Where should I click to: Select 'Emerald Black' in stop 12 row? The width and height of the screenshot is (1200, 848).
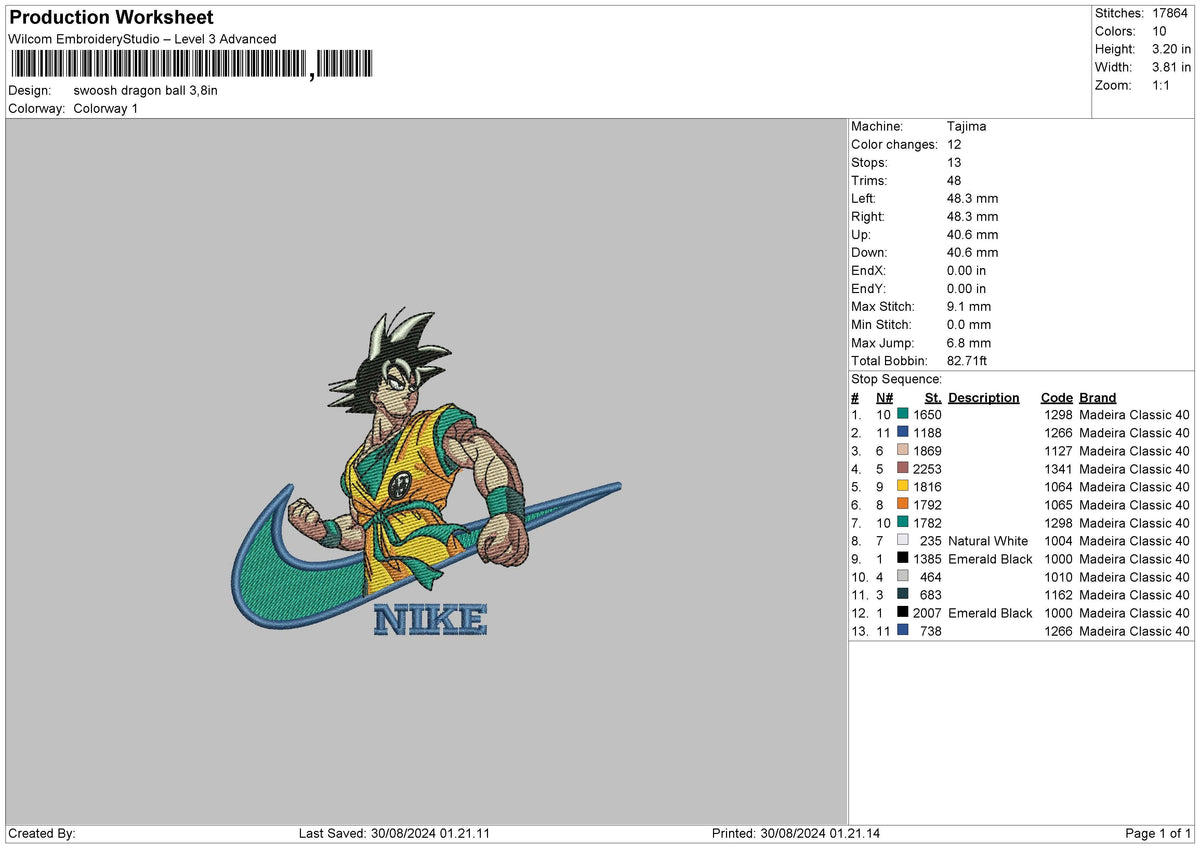point(990,613)
